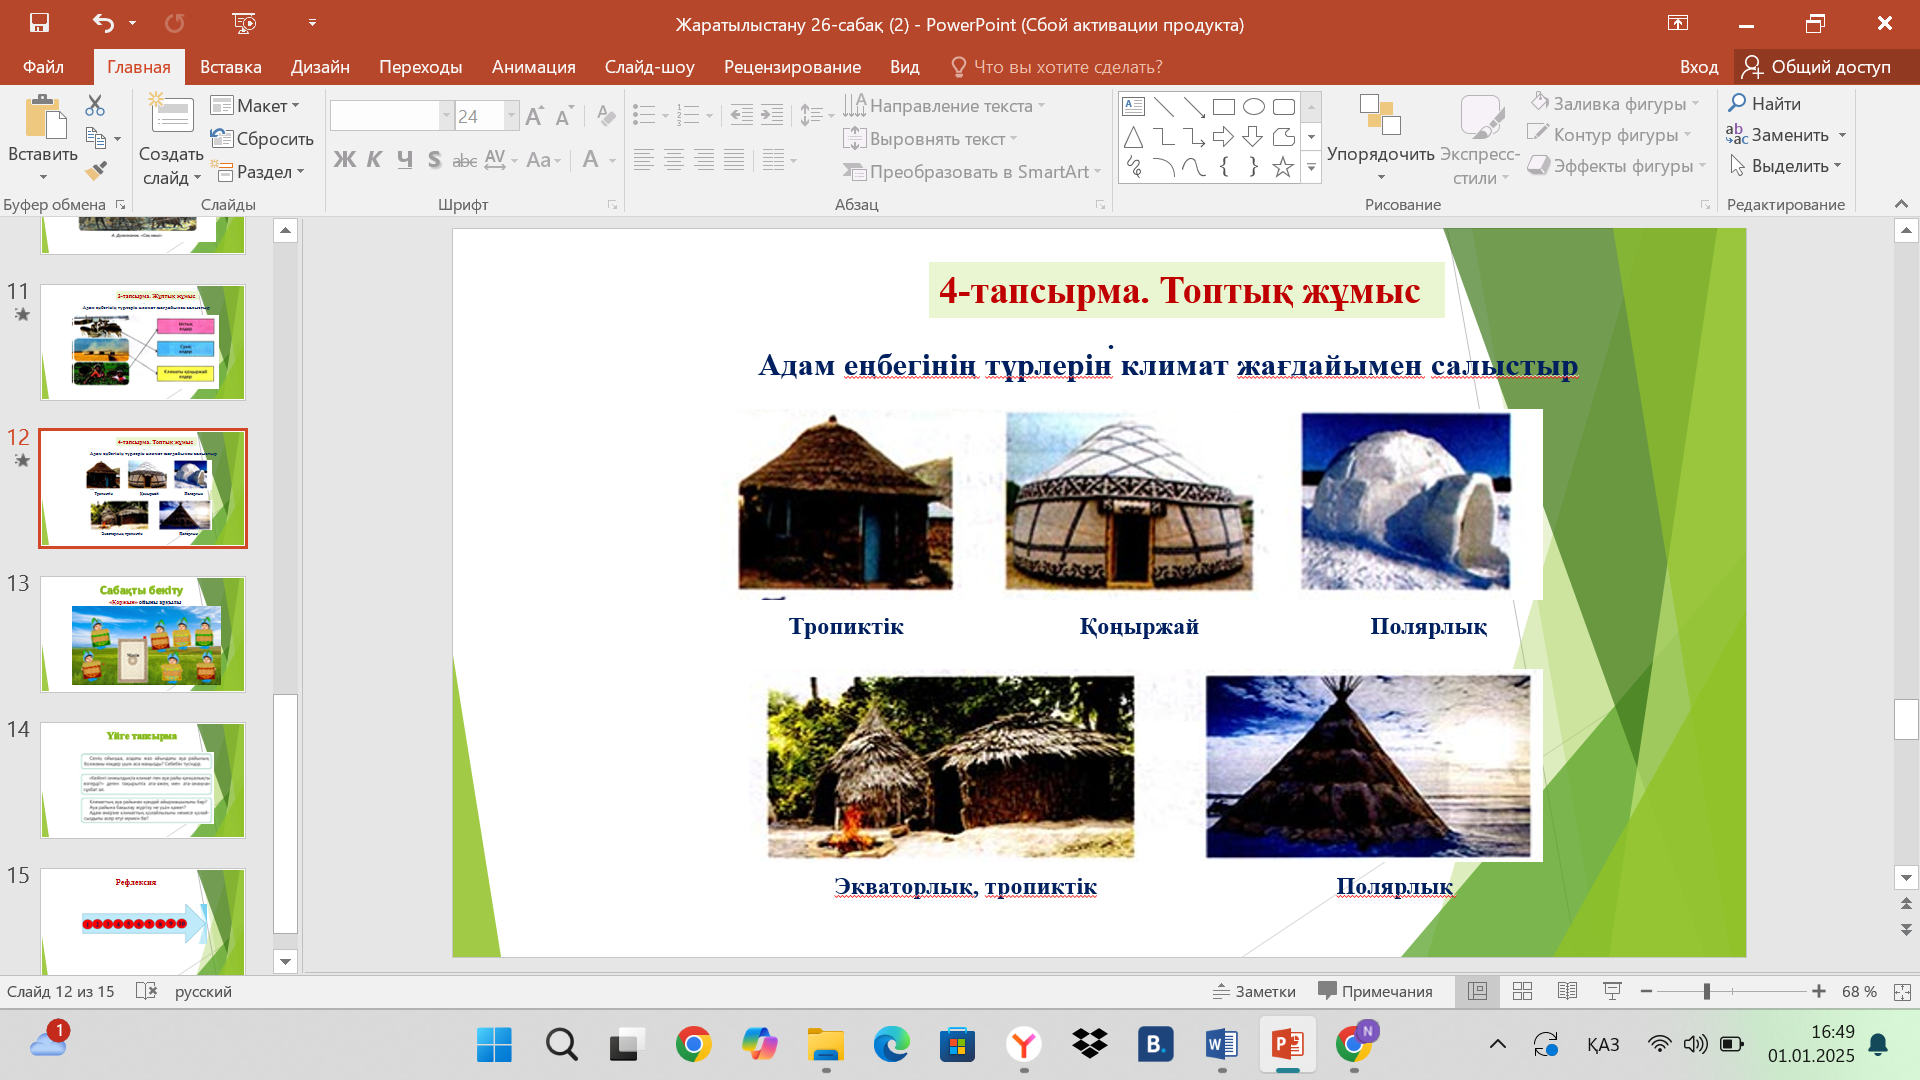Screen dimensions: 1920x1080
Task: Open the Макет layout dropdown
Action: click(256, 105)
